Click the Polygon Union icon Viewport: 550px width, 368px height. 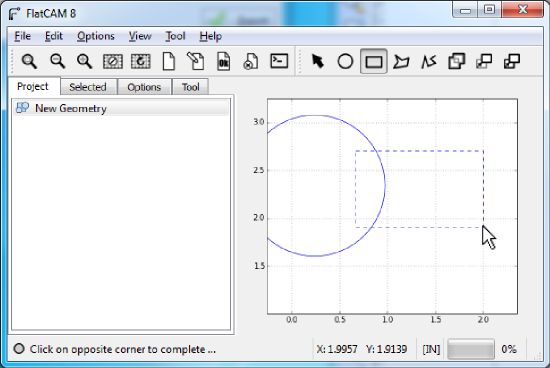click(456, 61)
